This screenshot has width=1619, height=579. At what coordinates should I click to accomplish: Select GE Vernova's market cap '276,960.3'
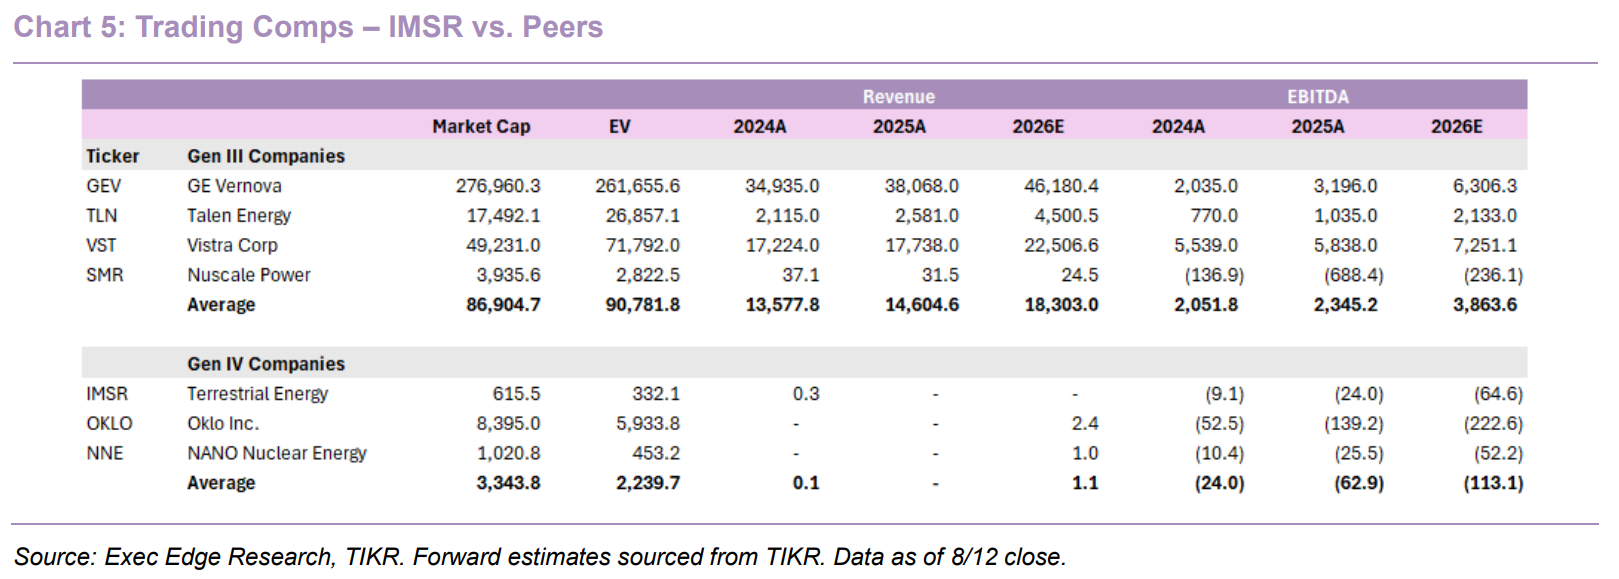point(498,186)
